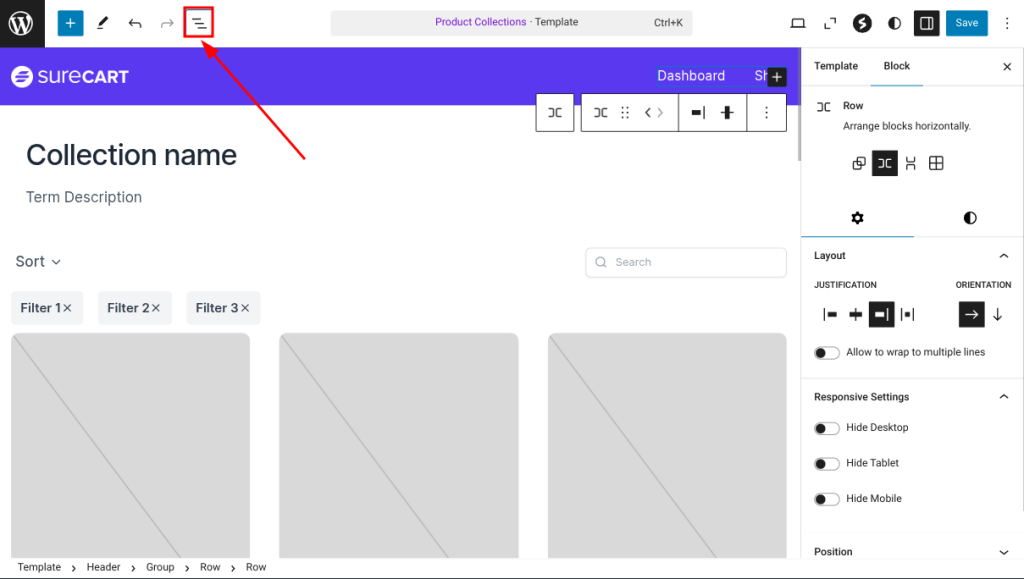This screenshot has width=1024, height=579.
Task: Collapse the Layout panel
Action: click(x=1004, y=256)
